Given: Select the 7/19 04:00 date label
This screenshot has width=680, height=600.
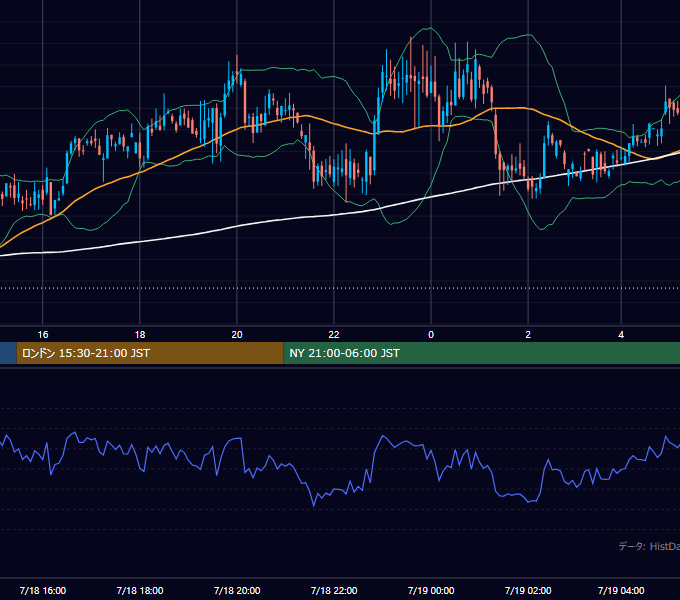Looking at the screenshot, I should (621, 590).
